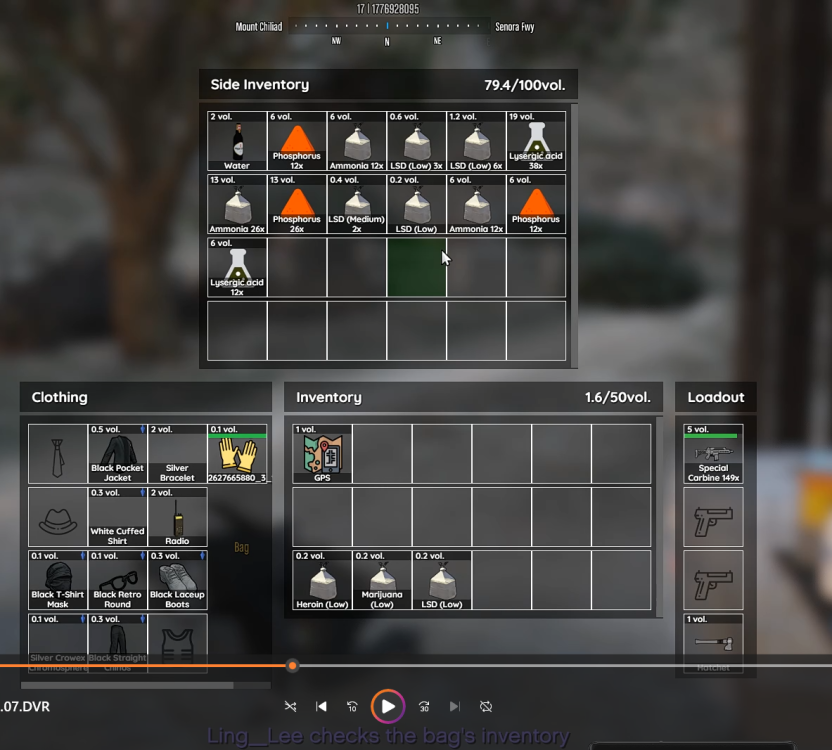Viewport: 832px width, 750px height.
Task: Toggle repeat in the video player
Action: [486, 706]
